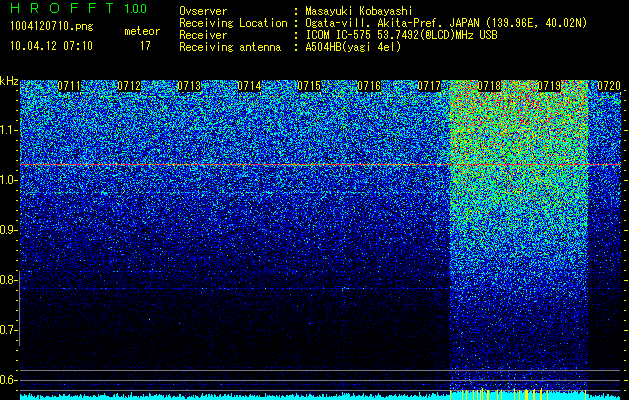Click the 0714 time marker
This screenshot has width=629, height=400.
249,86
